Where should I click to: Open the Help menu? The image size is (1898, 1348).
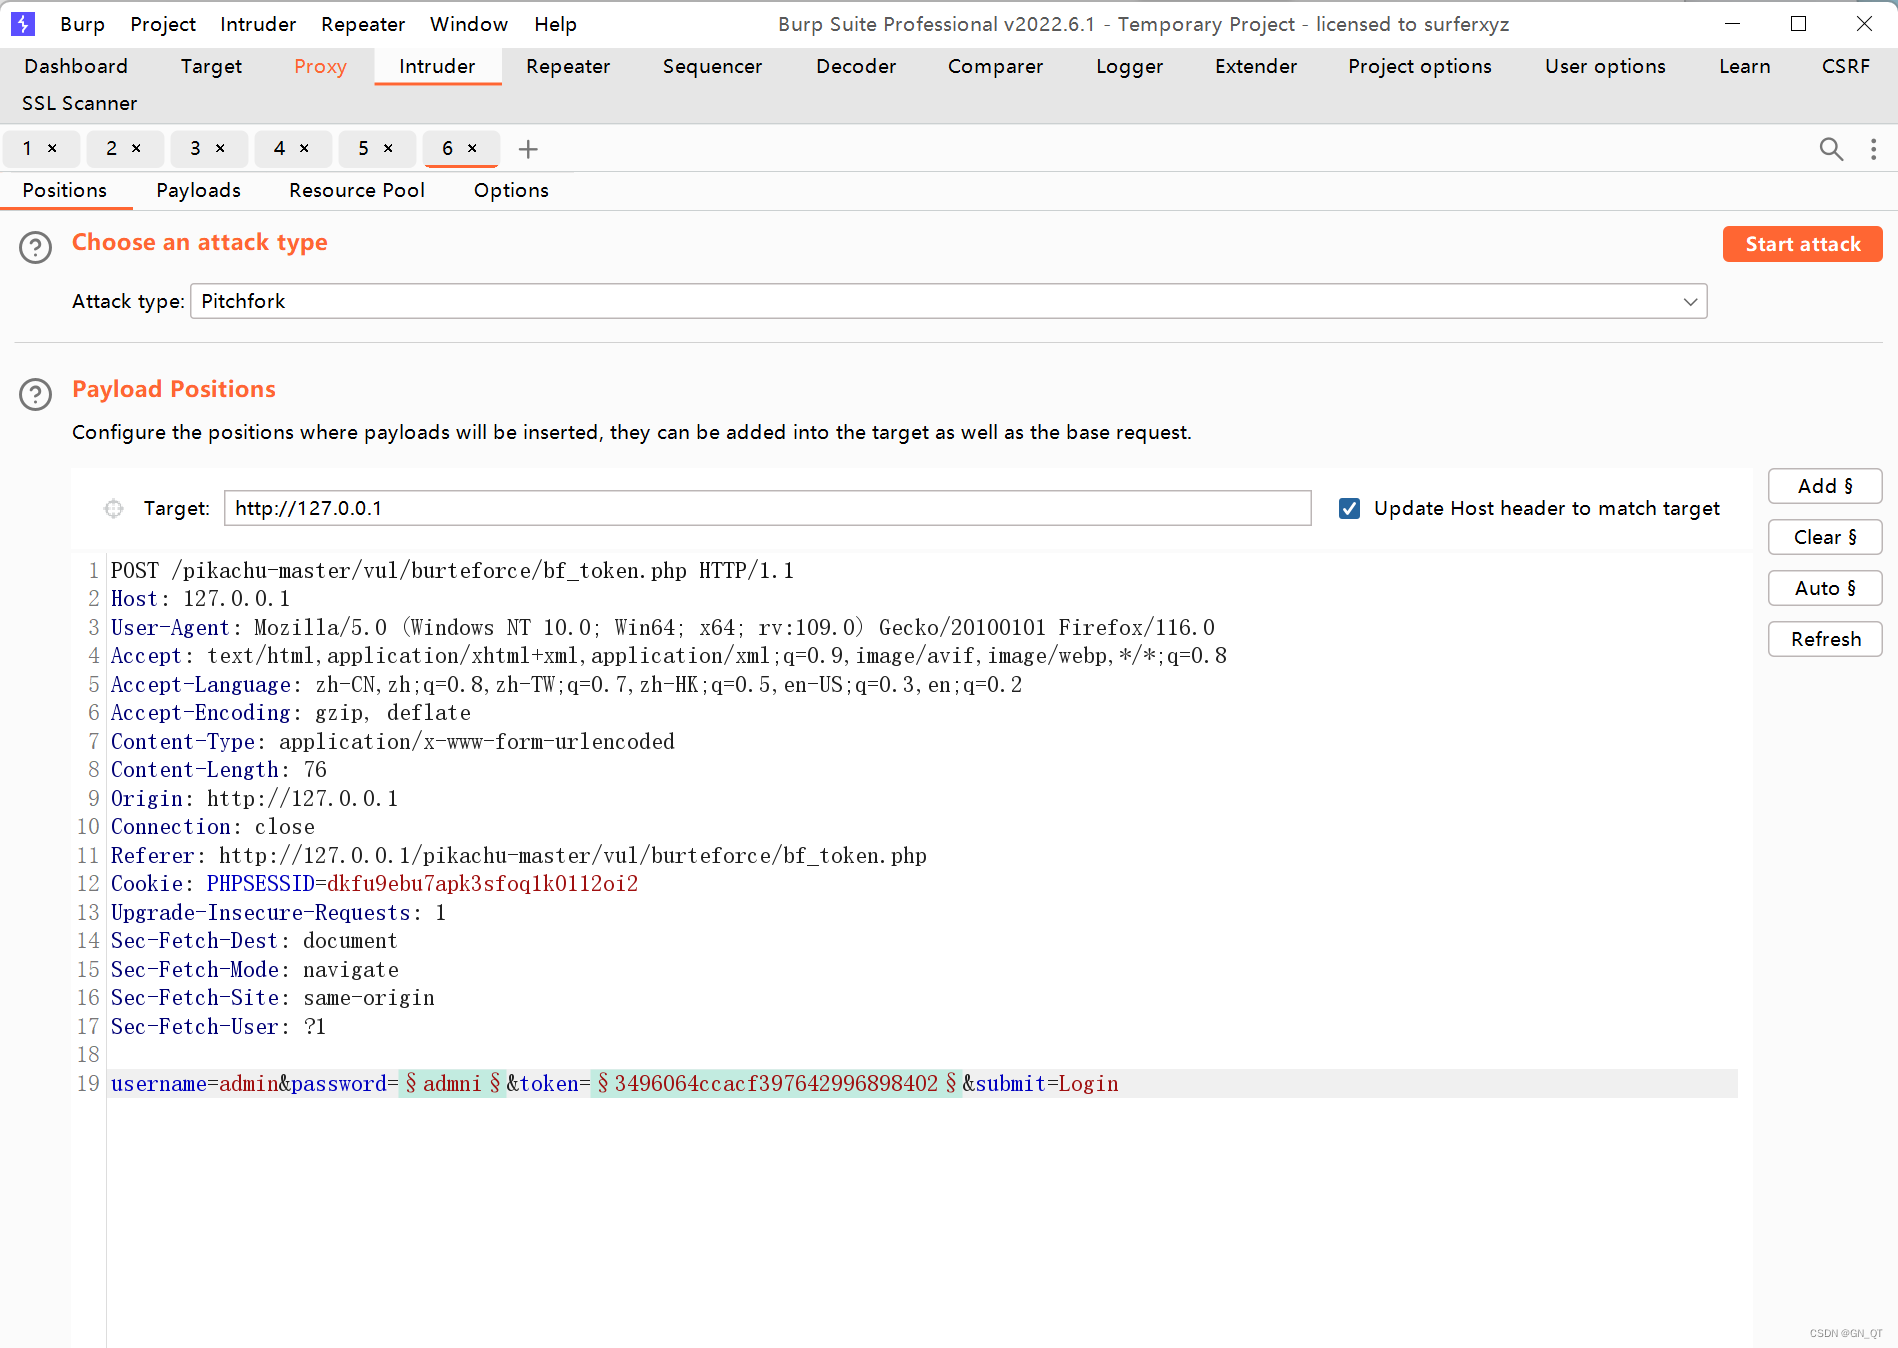pos(555,24)
